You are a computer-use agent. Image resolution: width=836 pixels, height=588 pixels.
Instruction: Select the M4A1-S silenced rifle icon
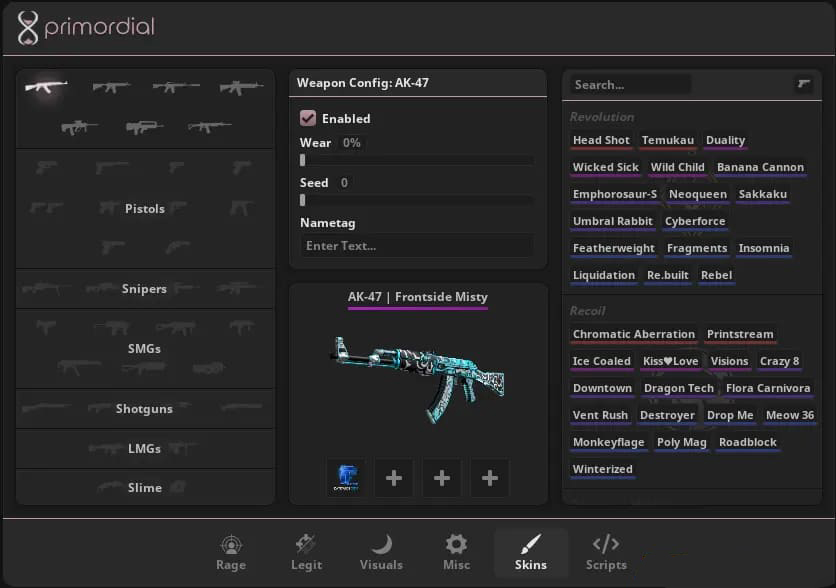176,86
